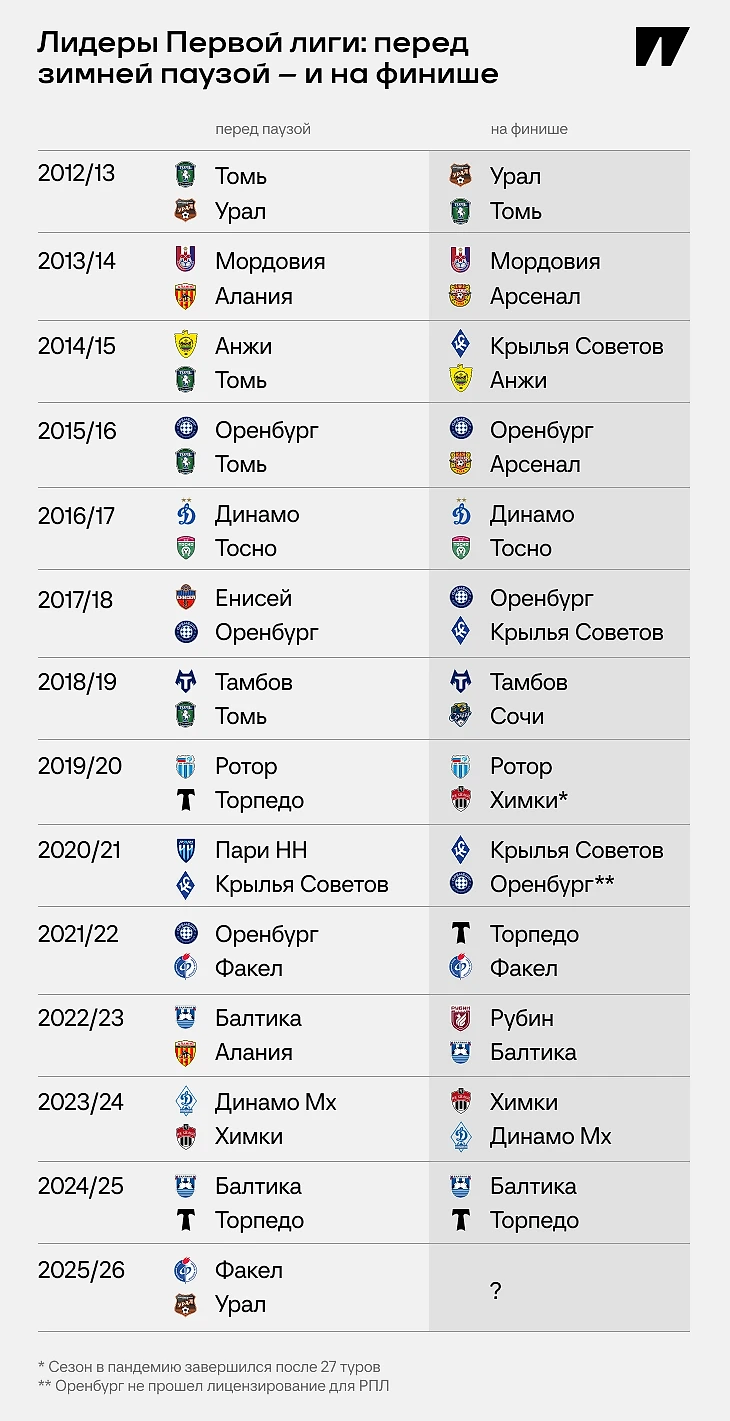Viewport: 730px width, 1421px height.
Task: Click the Rubin crest in 2022/23 finish column
Action: [461, 1018]
